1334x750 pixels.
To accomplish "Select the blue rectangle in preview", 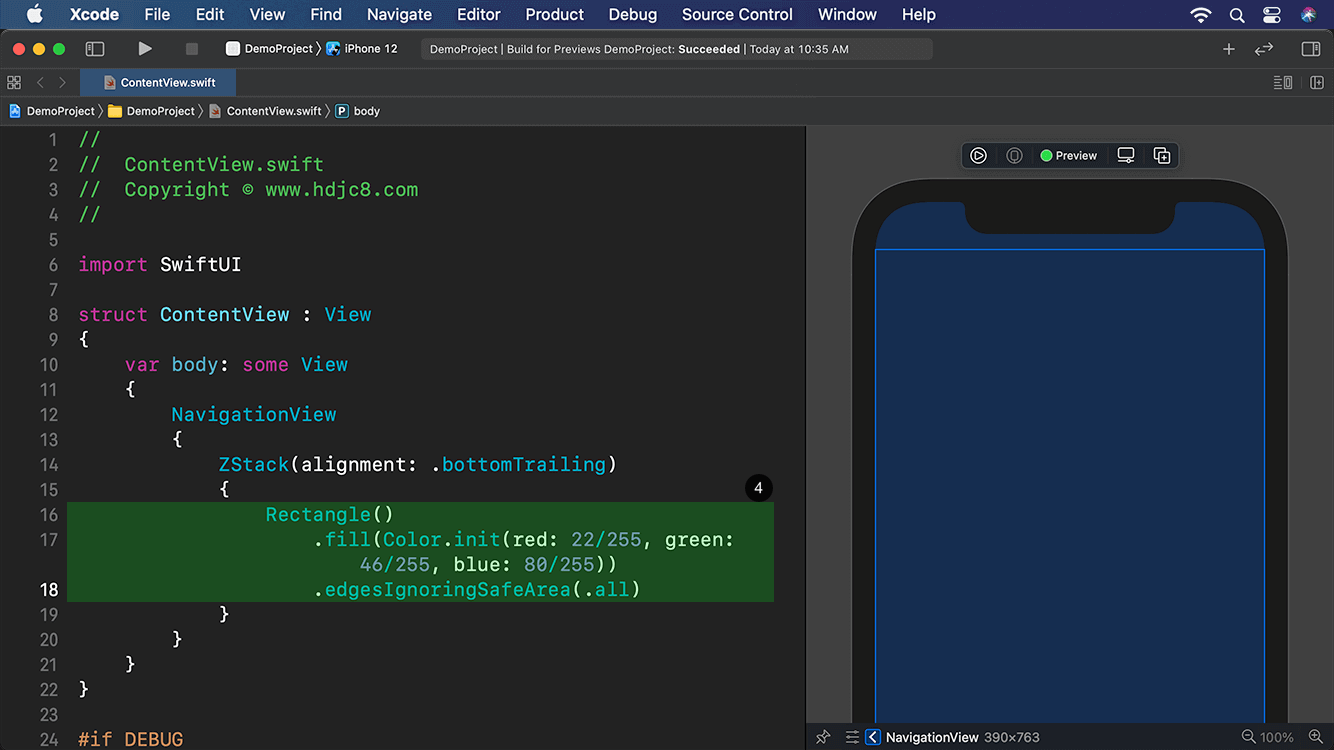I will (1069, 486).
